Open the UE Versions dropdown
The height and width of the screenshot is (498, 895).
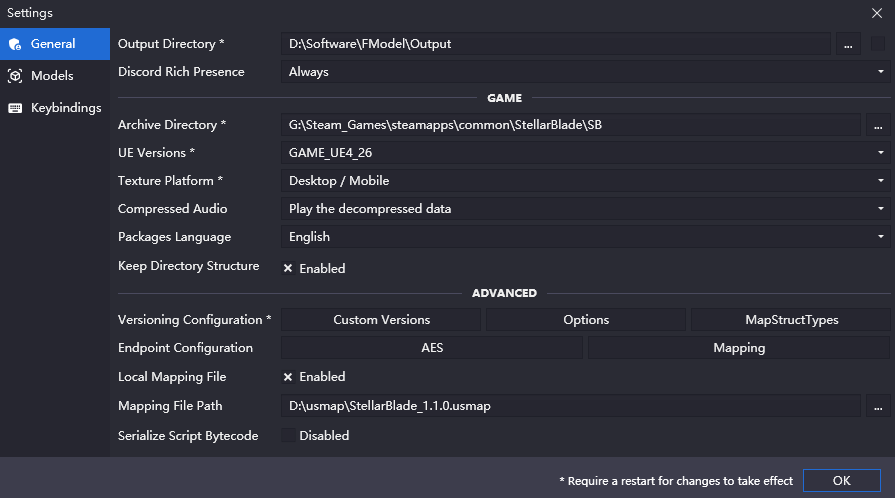tap(585, 153)
